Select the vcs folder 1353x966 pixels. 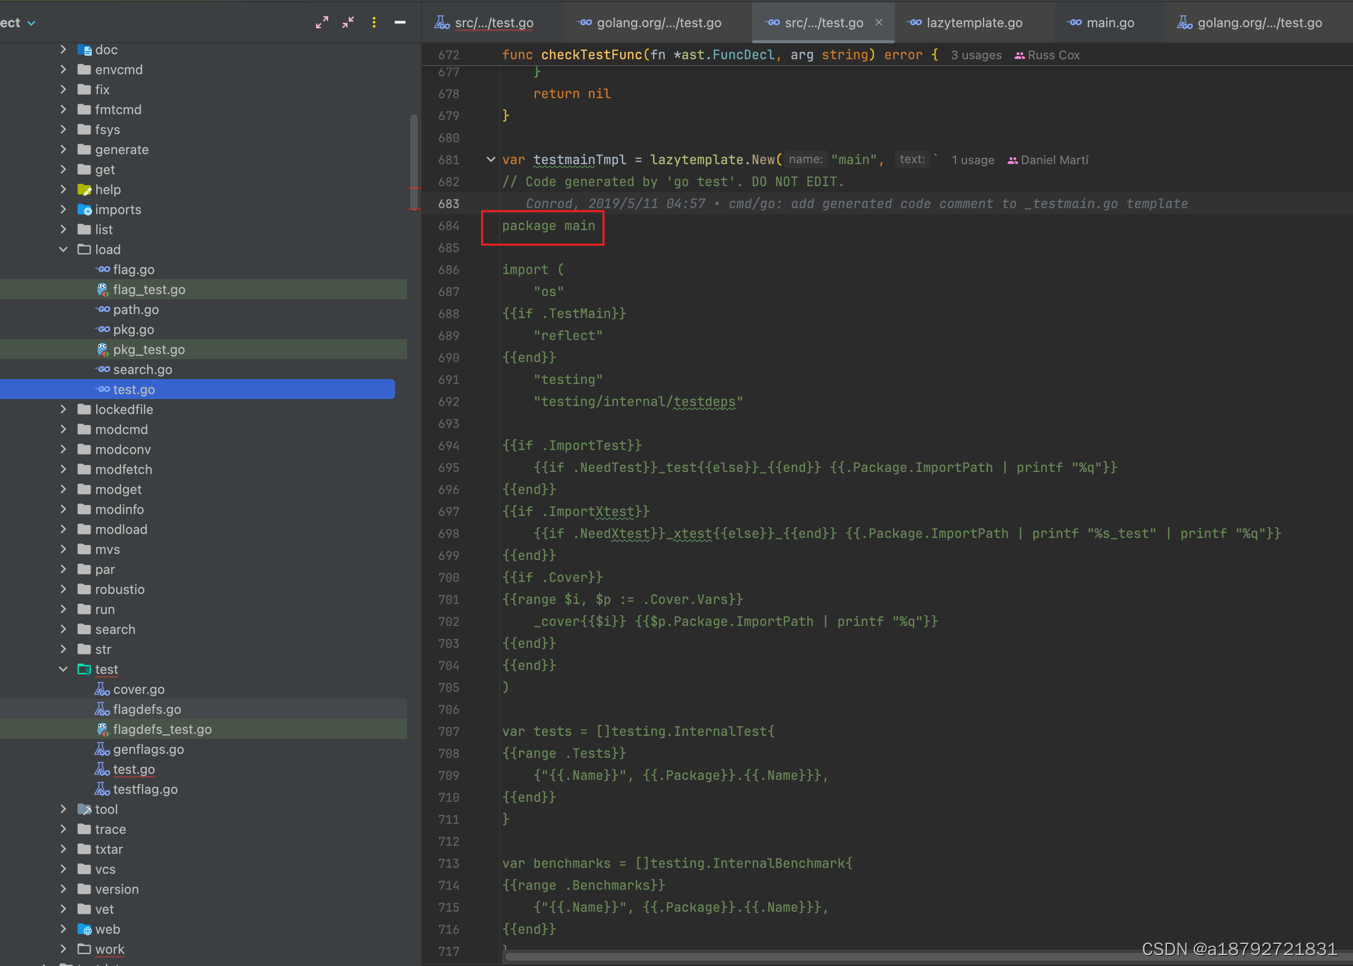pyautogui.click(x=105, y=869)
